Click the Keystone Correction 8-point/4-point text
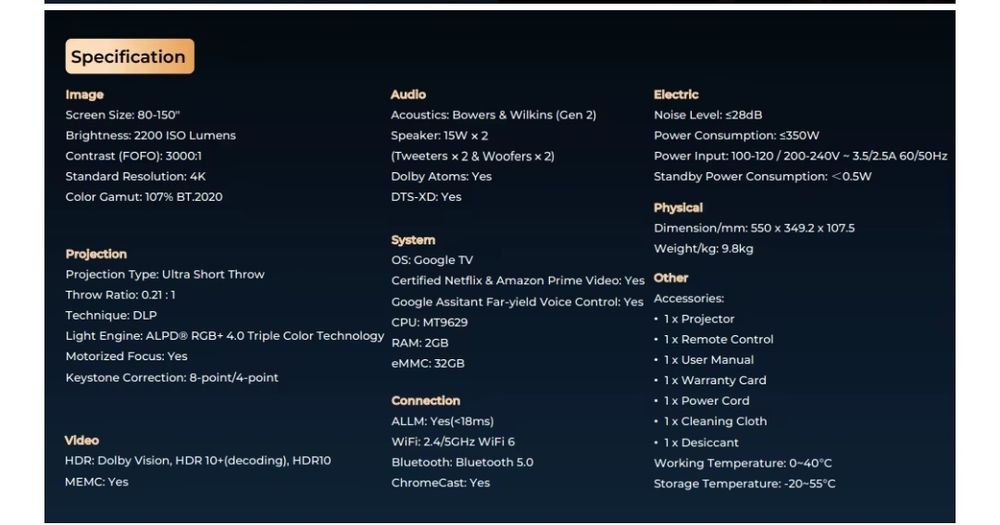The image size is (1000, 525). point(172,378)
